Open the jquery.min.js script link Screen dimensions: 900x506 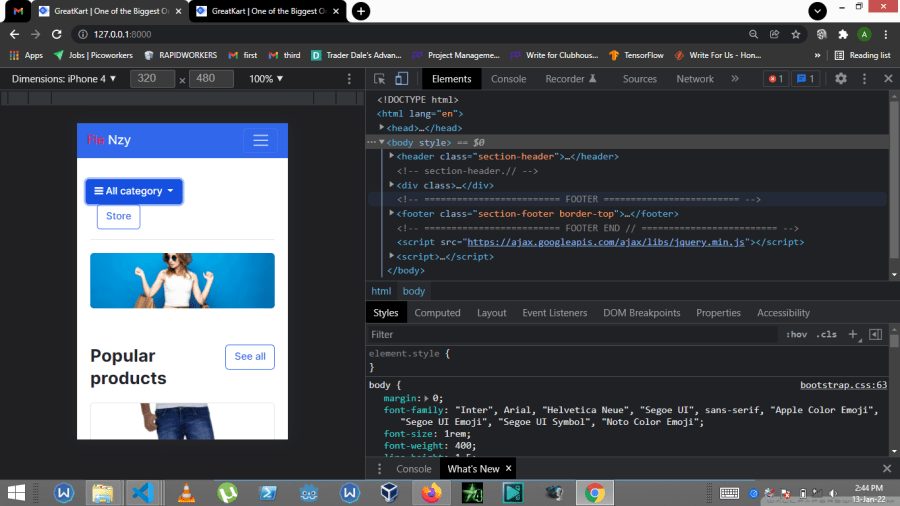coord(606,242)
